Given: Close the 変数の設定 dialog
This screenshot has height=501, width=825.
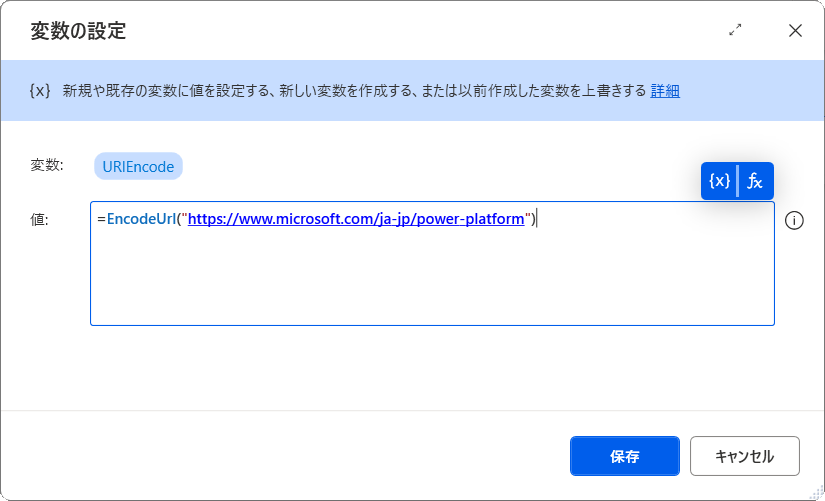Looking at the screenshot, I should pyautogui.click(x=795, y=31).
